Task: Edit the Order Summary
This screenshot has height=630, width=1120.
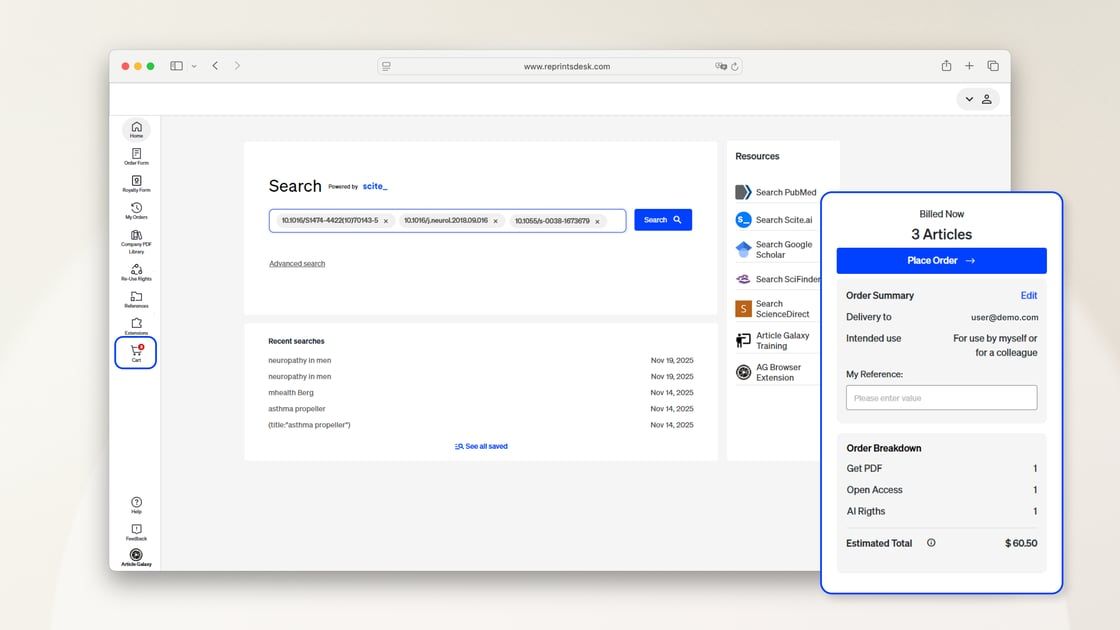Action: 1029,296
